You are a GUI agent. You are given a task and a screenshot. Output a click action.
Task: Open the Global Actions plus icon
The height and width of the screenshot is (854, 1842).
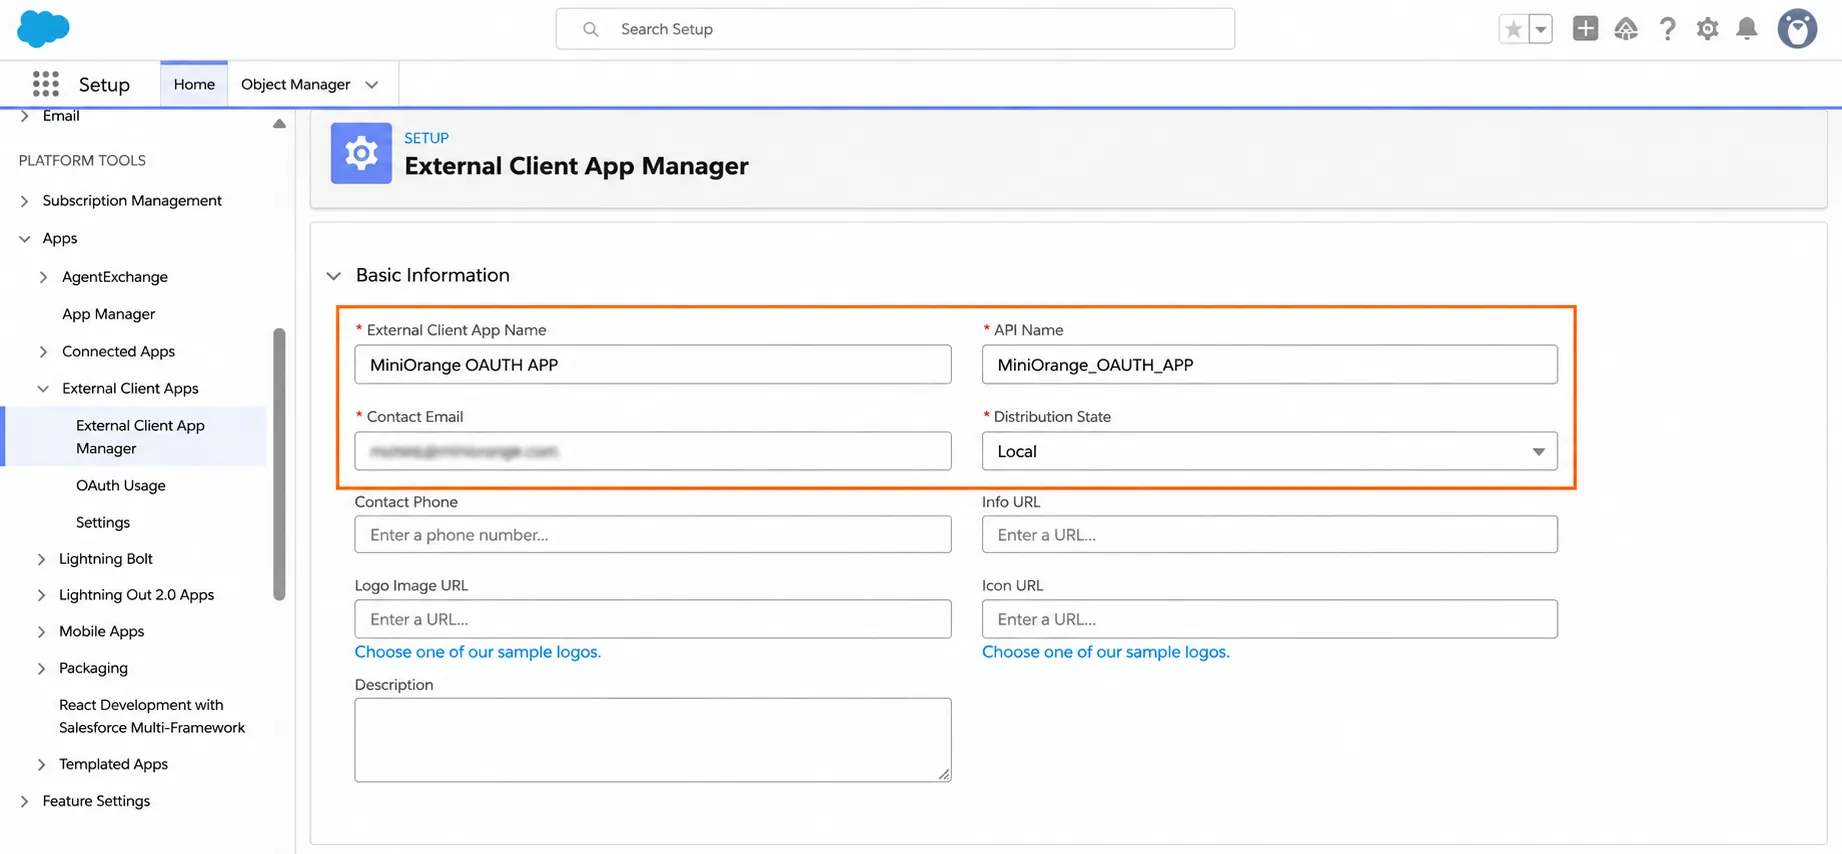point(1585,29)
